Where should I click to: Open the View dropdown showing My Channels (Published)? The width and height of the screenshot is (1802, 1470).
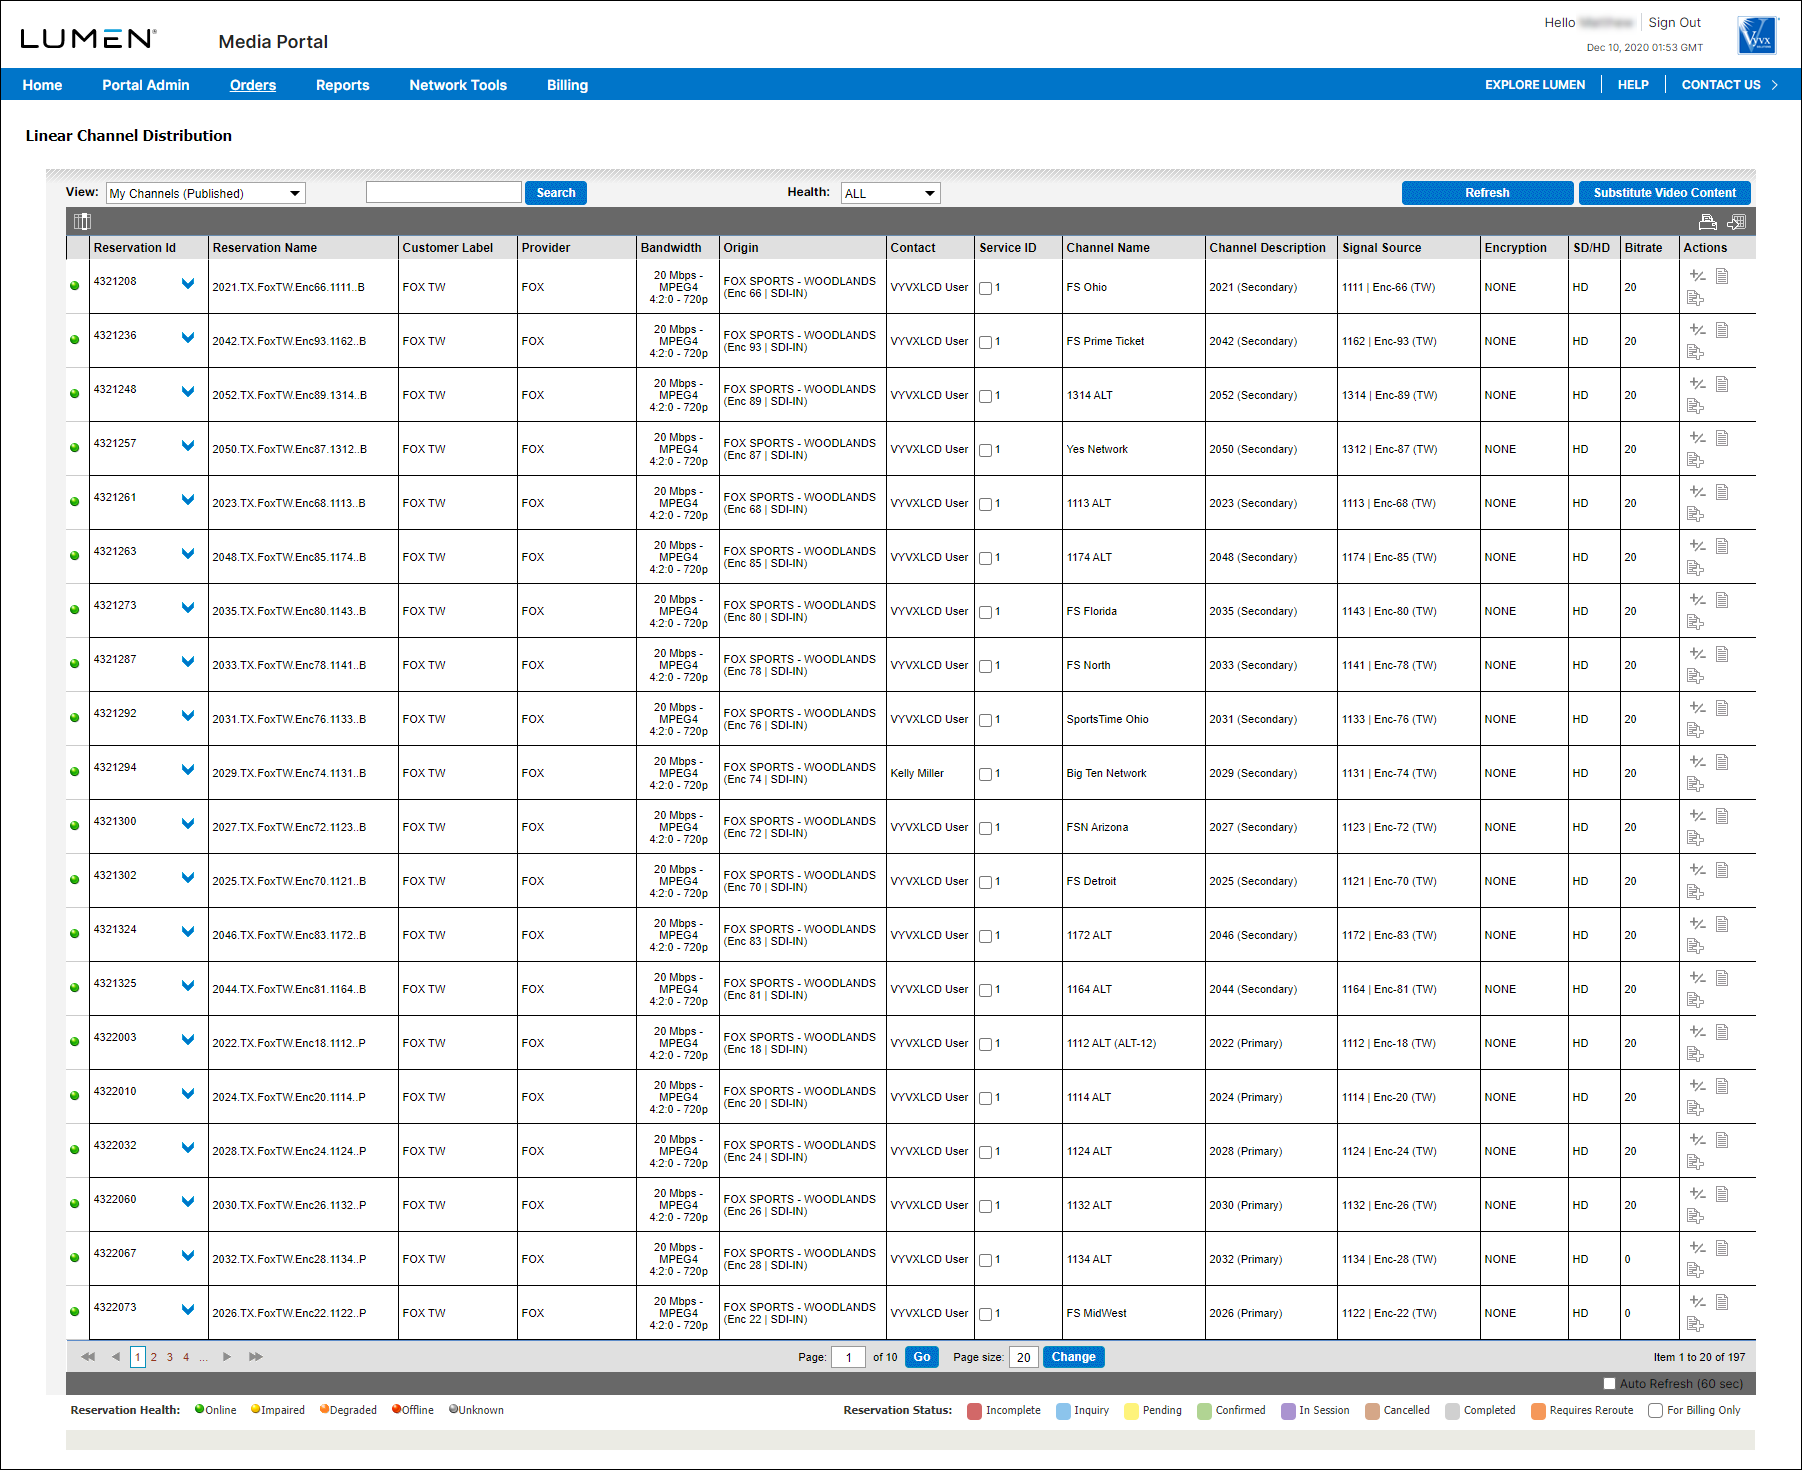tap(205, 193)
